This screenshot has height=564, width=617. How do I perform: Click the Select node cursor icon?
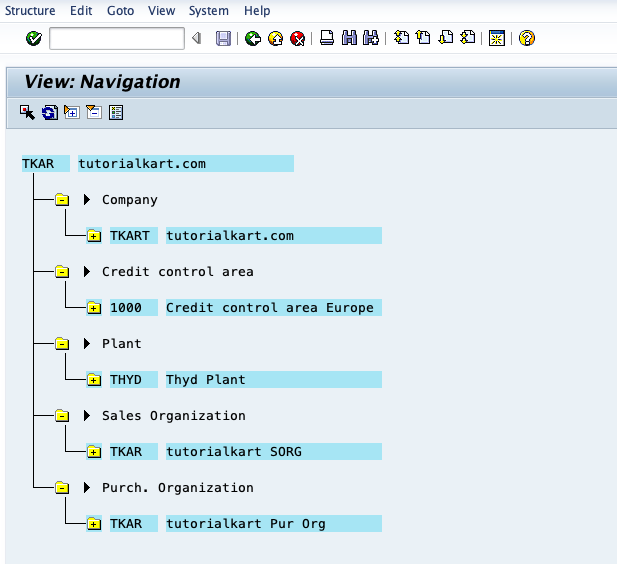27,113
